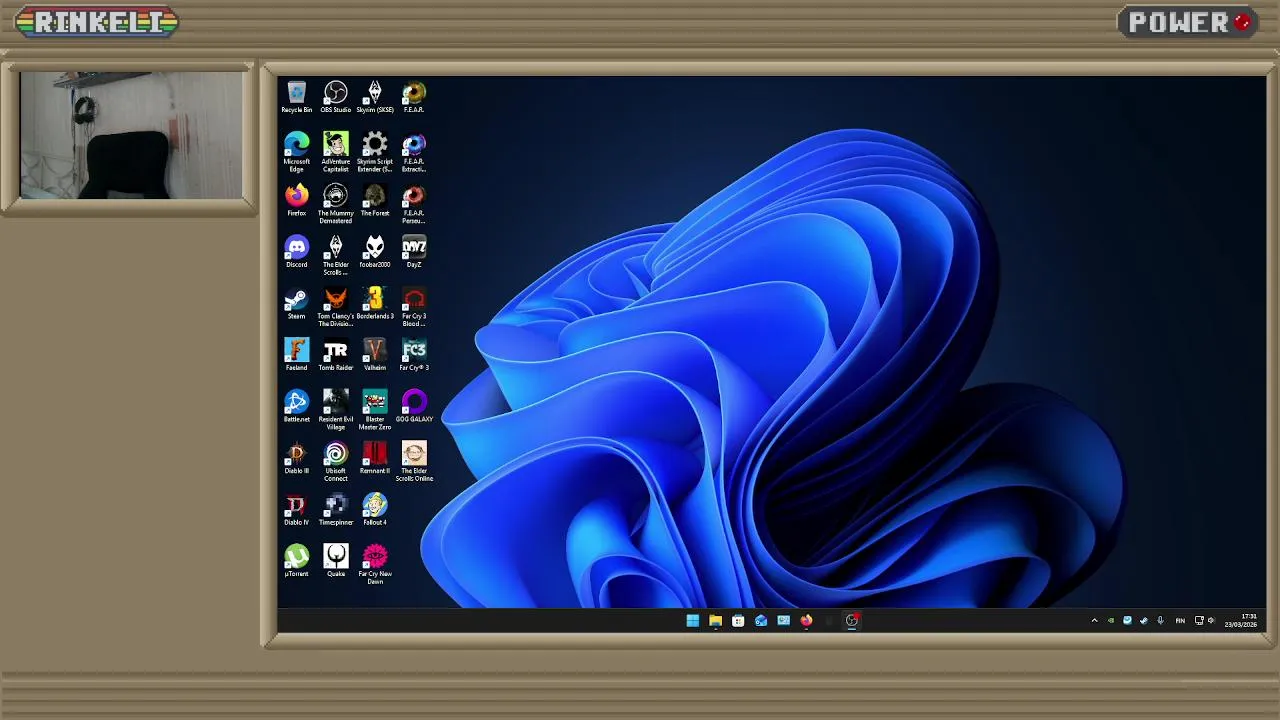
Task: Click the microphone tray icon
Action: 1160,621
